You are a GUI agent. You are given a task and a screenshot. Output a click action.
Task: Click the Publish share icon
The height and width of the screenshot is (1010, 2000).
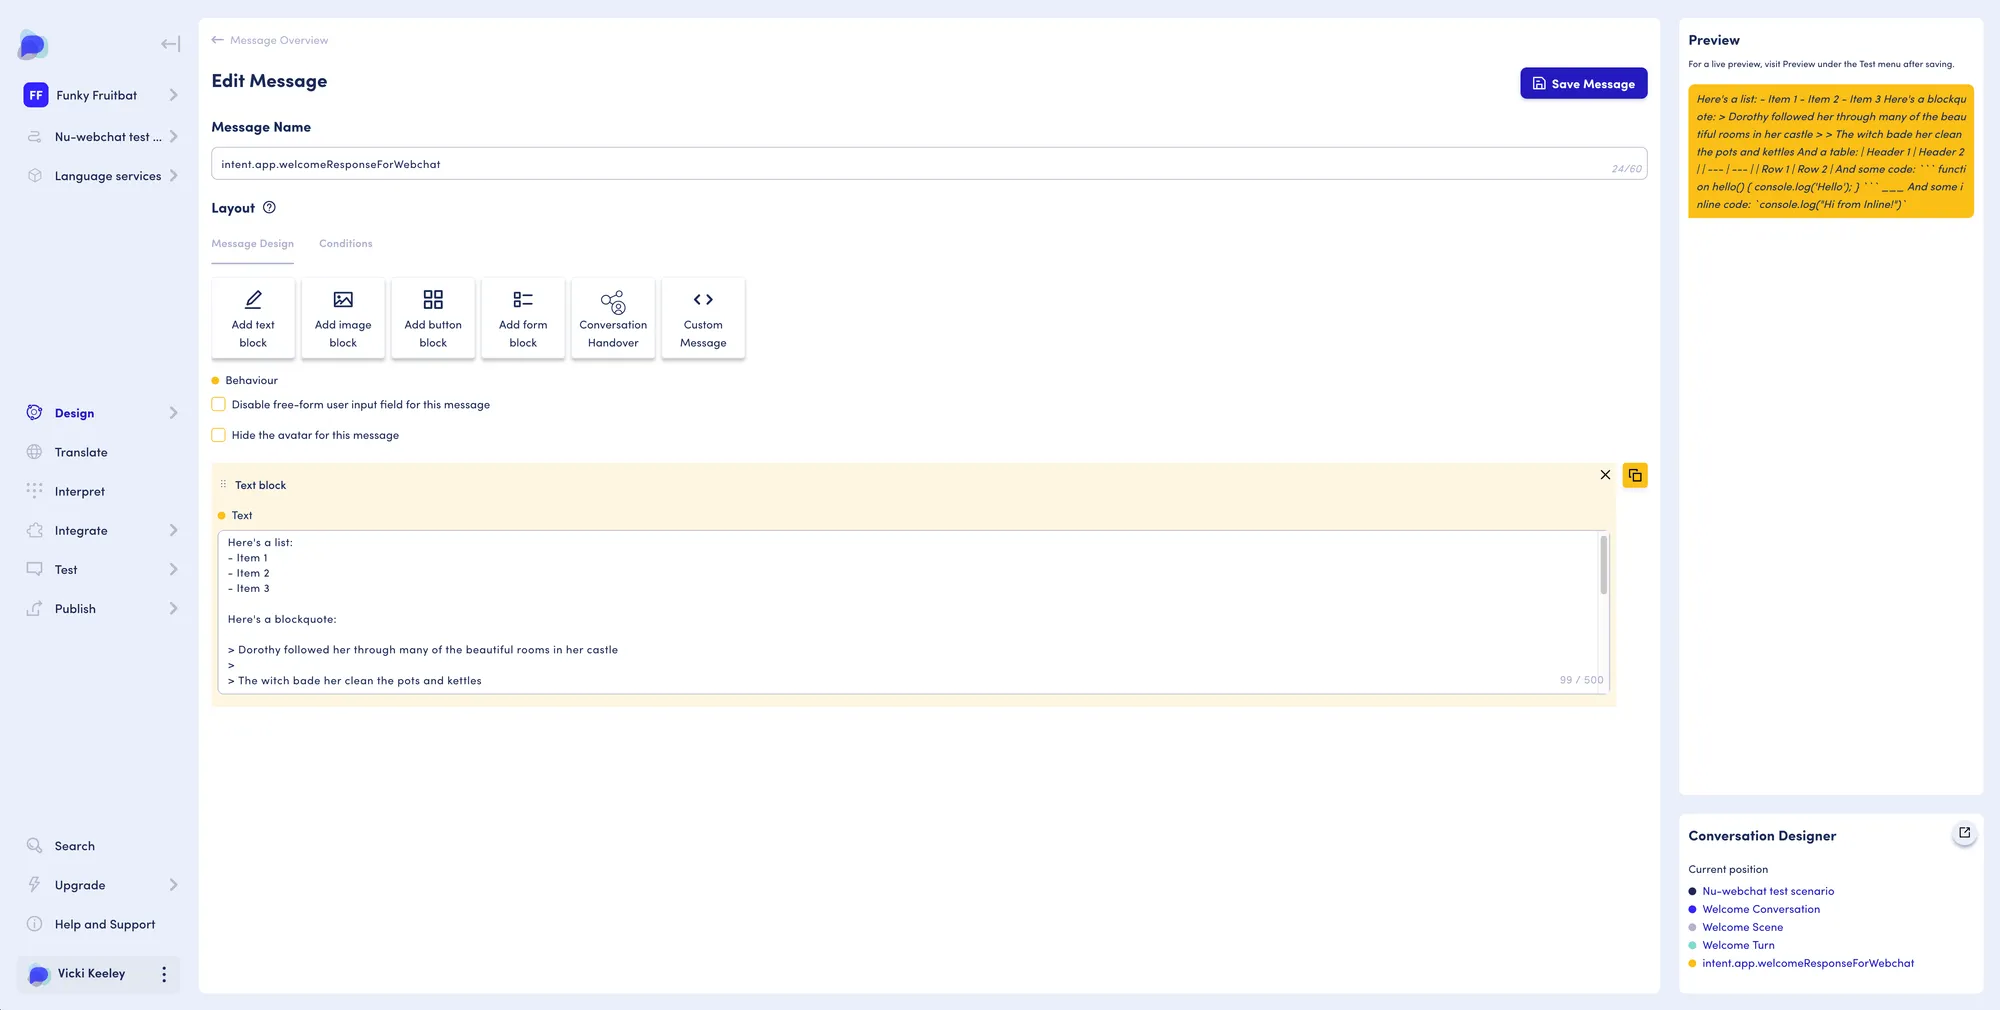point(35,609)
